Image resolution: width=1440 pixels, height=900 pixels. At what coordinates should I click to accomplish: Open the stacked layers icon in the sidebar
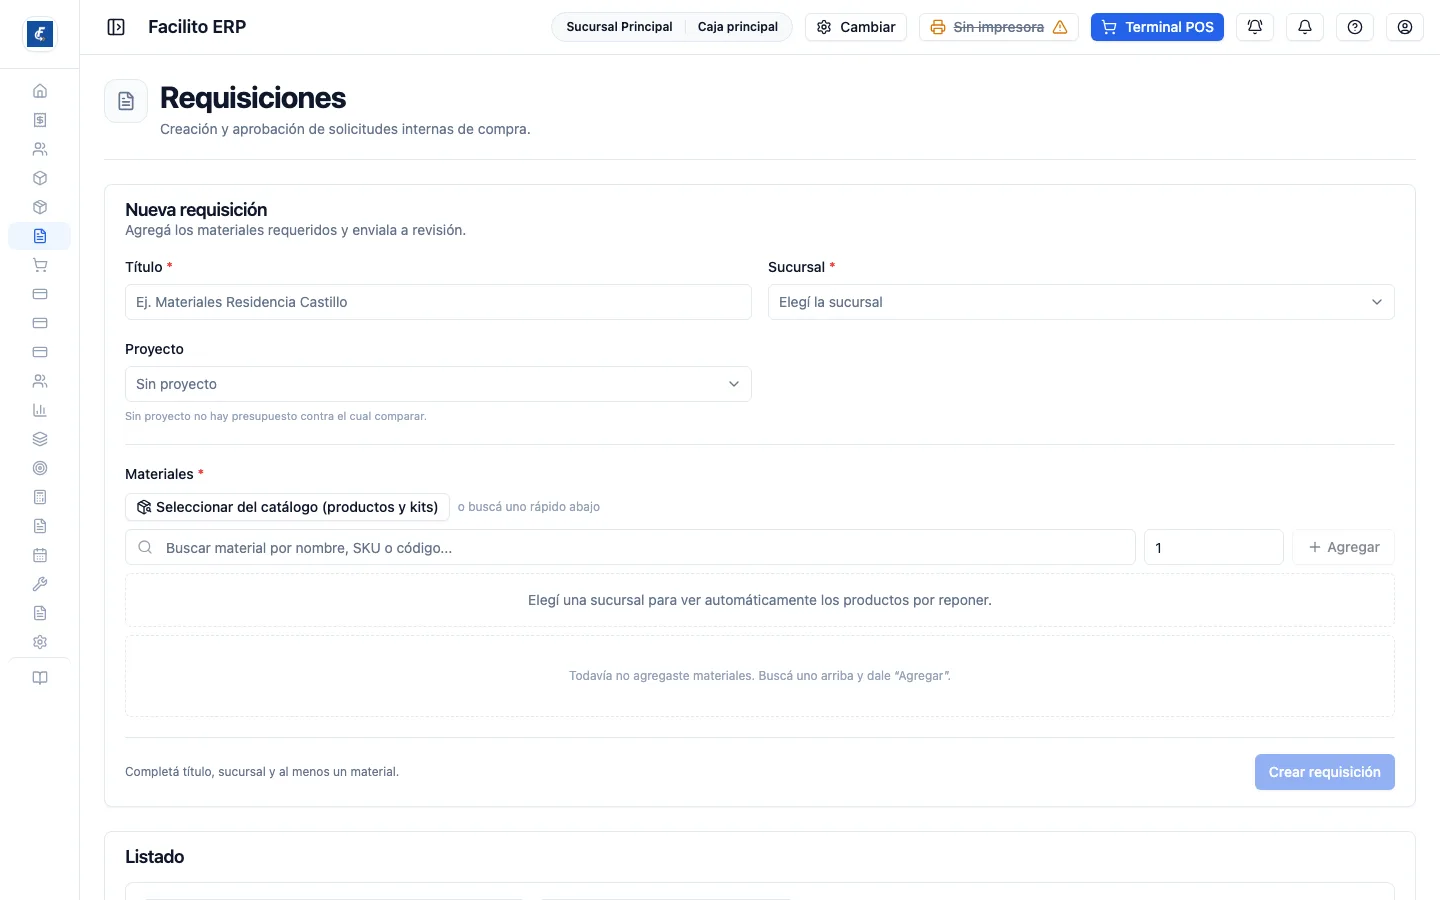[40, 439]
